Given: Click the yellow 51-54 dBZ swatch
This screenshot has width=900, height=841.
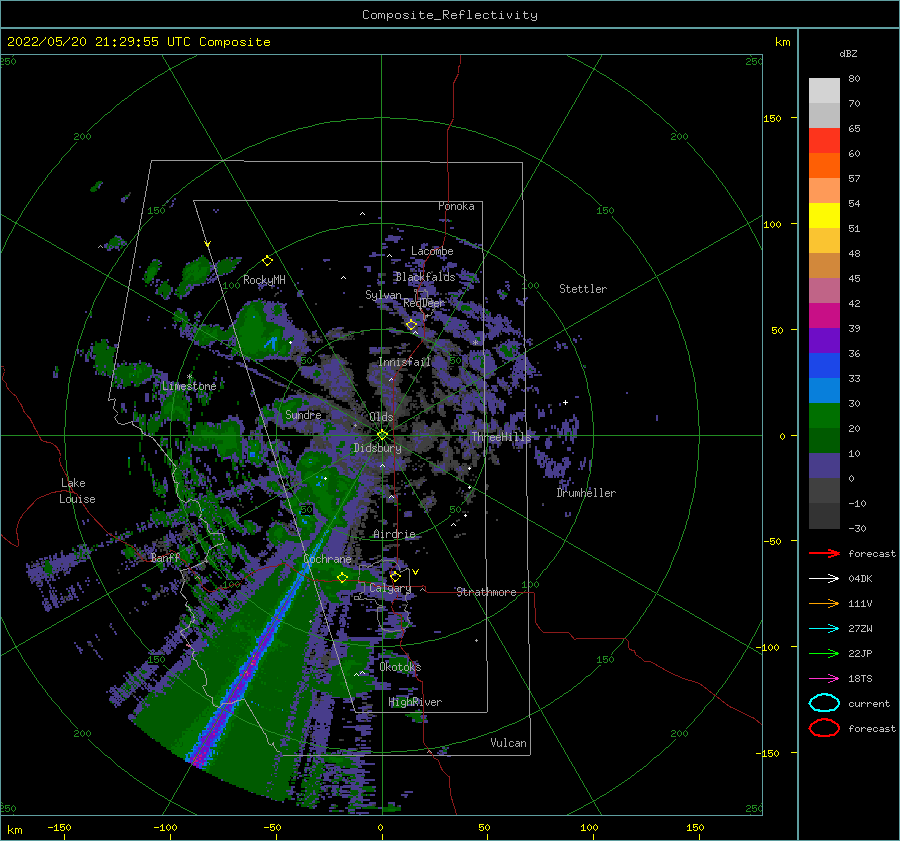Looking at the screenshot, I should [824, 216].
